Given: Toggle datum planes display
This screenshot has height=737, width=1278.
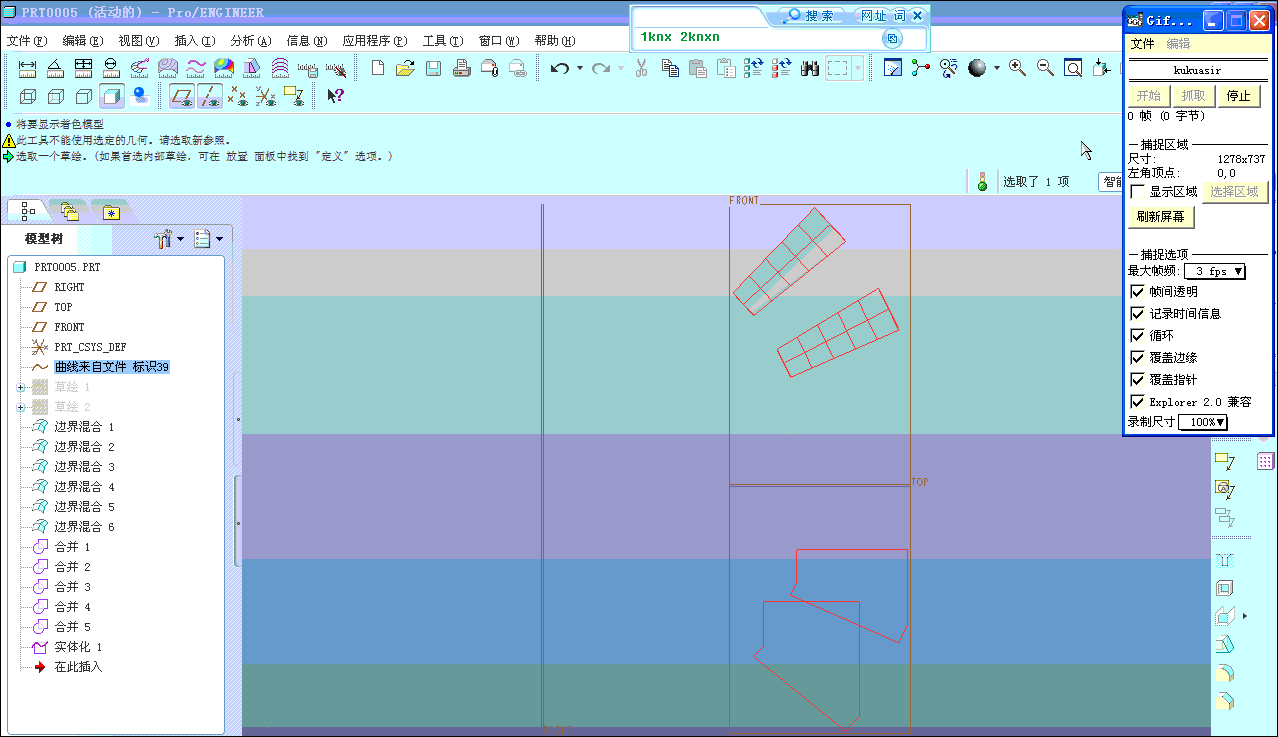Looking at the screenshot, I should tap(181, 96).
